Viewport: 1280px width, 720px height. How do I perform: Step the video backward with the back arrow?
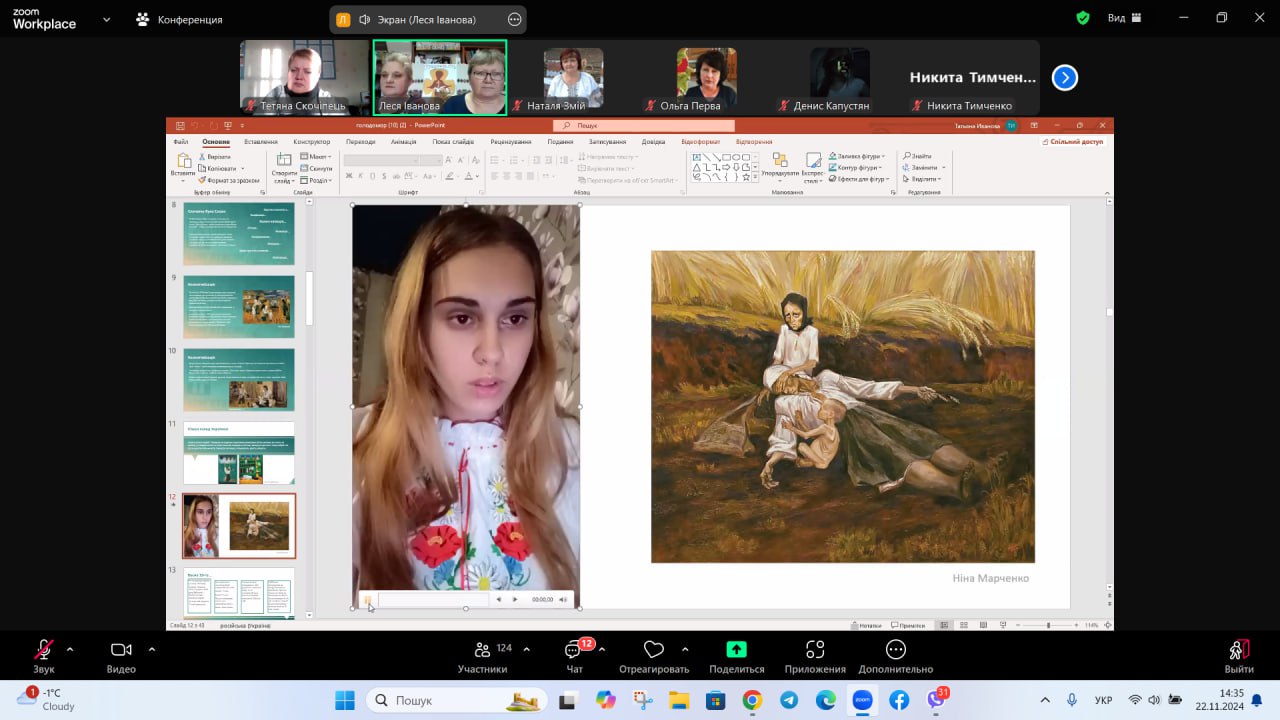499,600
